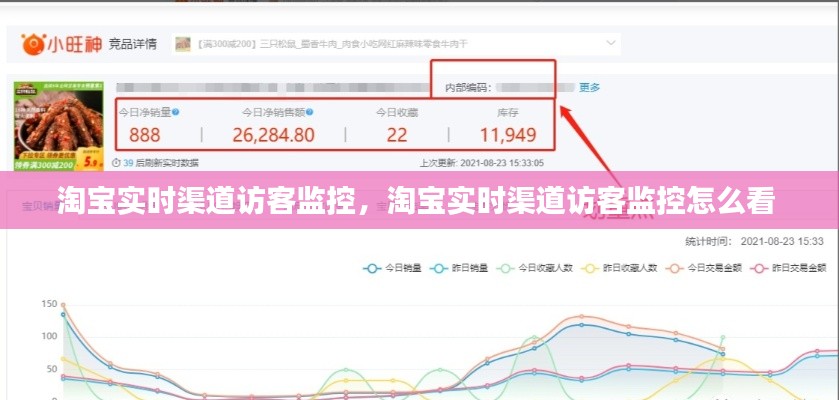The width and height of the screenshot is (839, 400).
Task: Click the info icon beside 今日净销量
Action: tap(176, 112)
